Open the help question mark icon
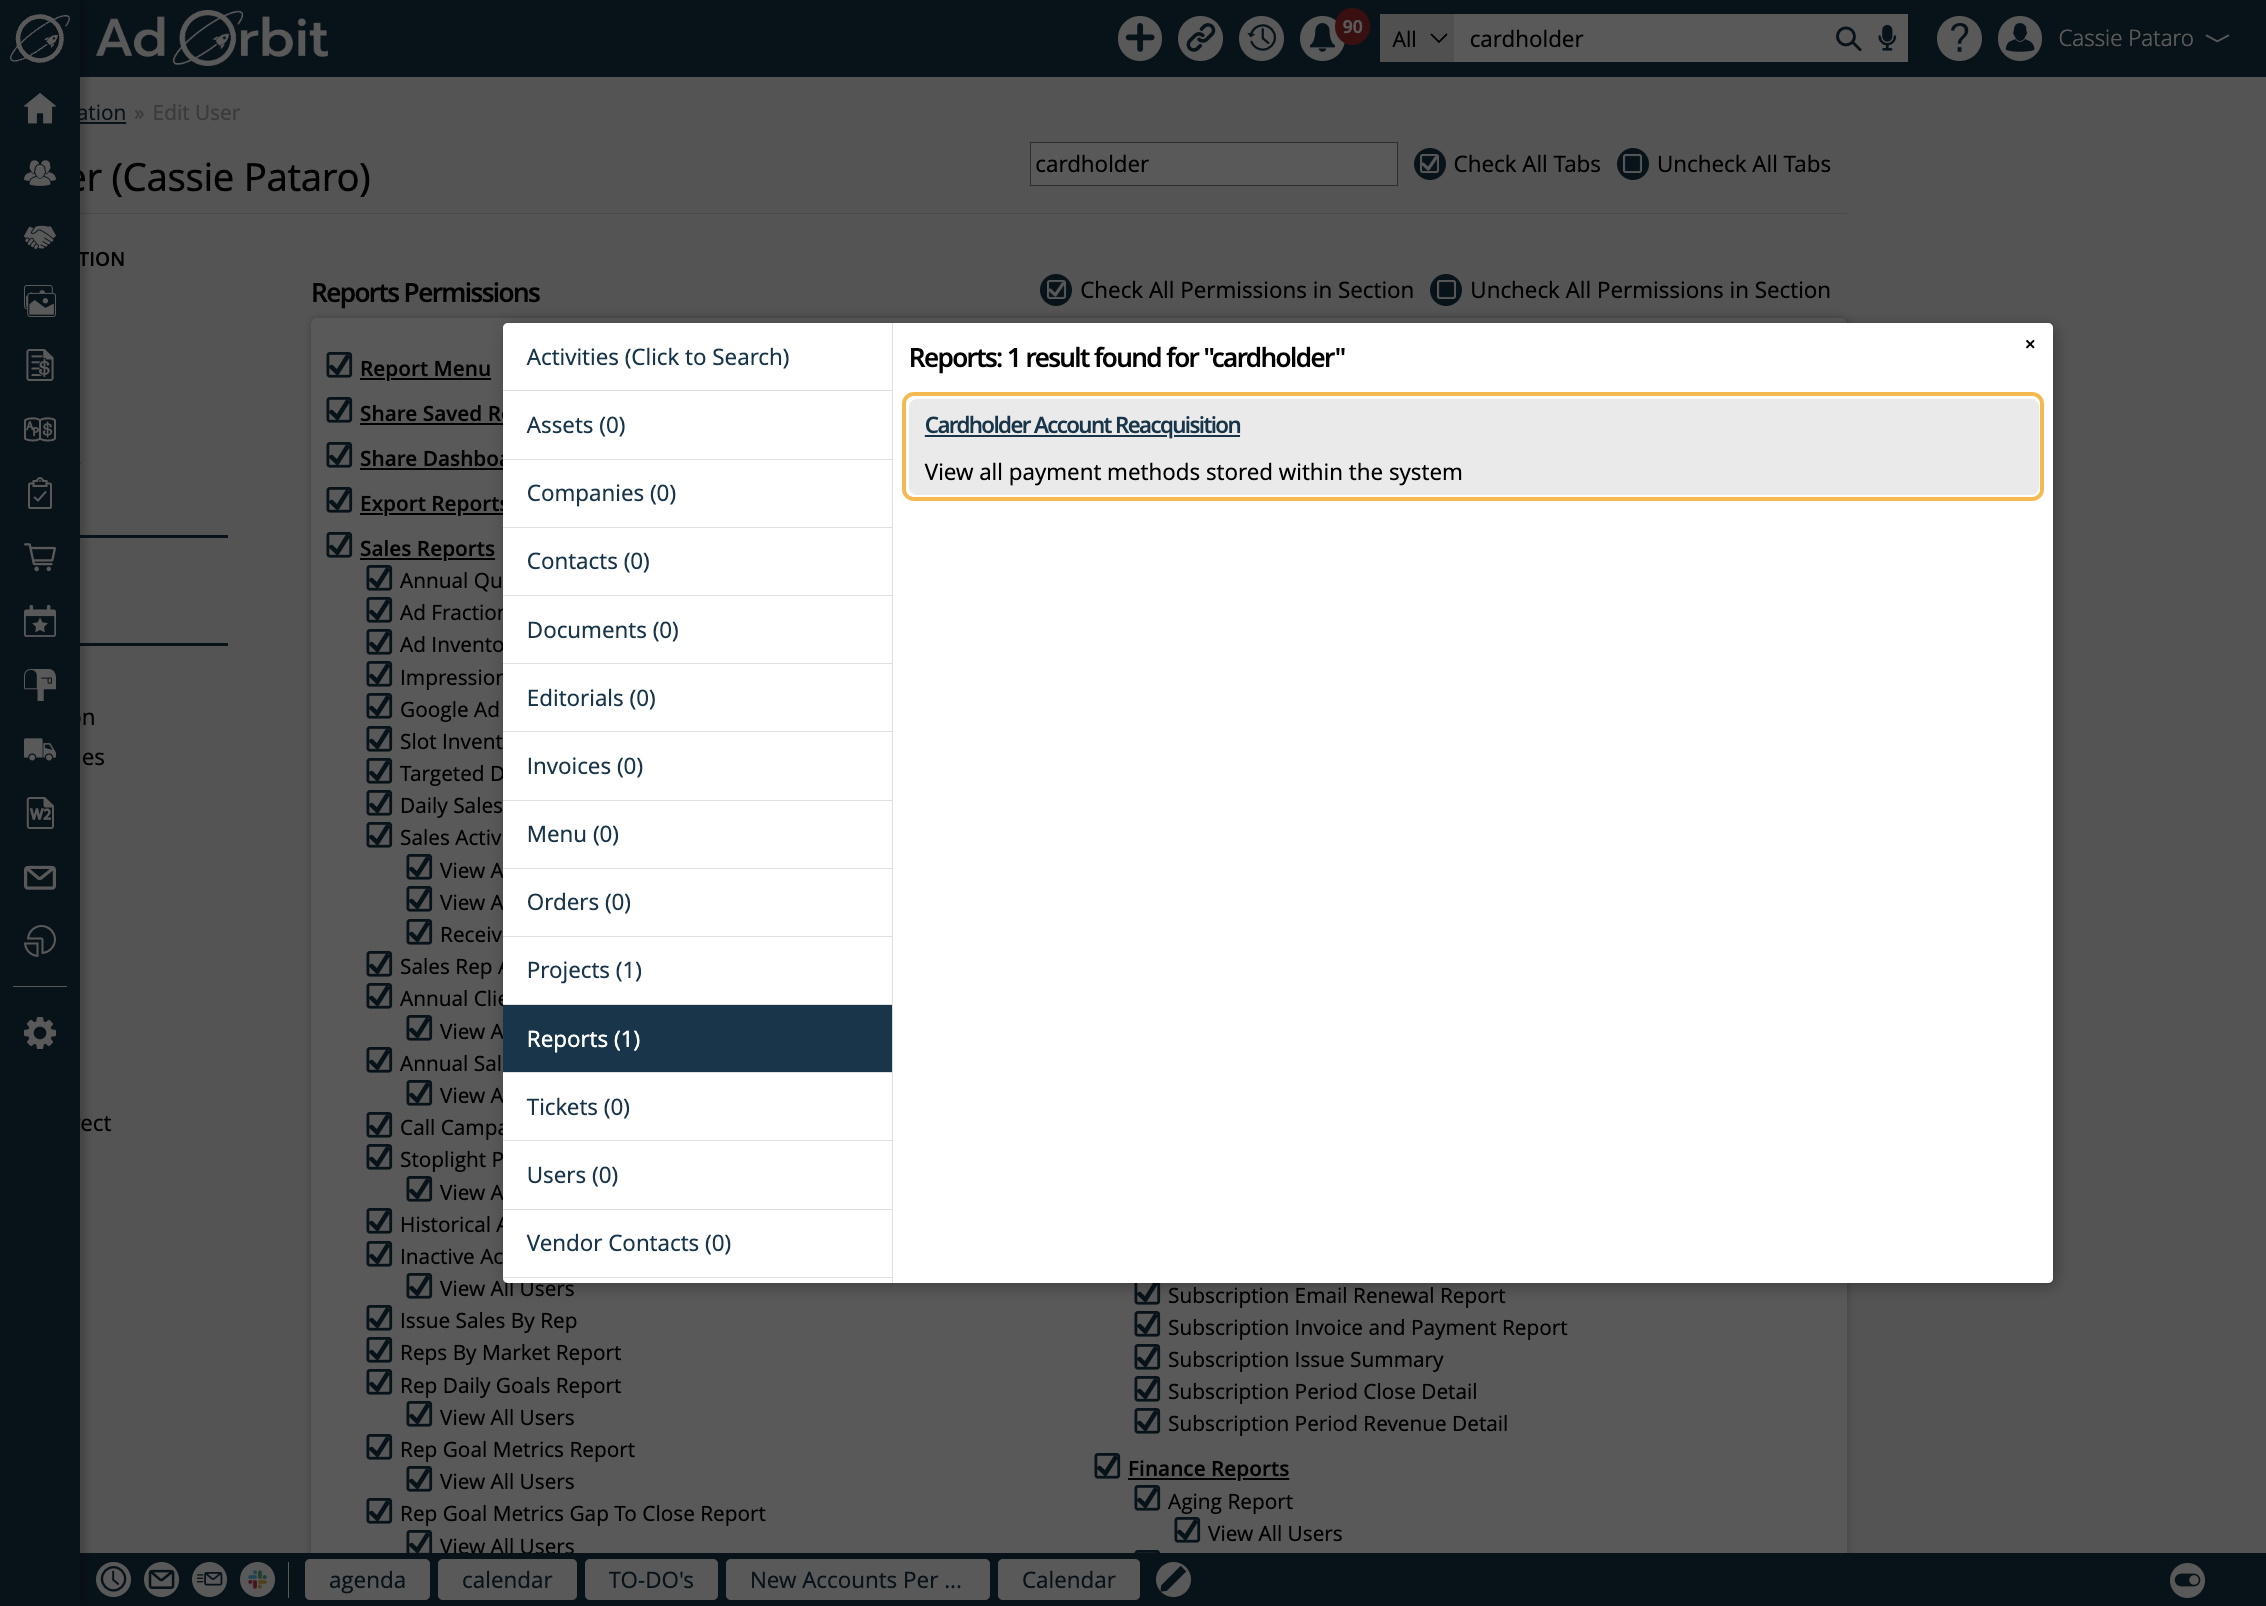Image resolution: width=2266 pixels, height=1606 pixels. tap(1960, 38)
